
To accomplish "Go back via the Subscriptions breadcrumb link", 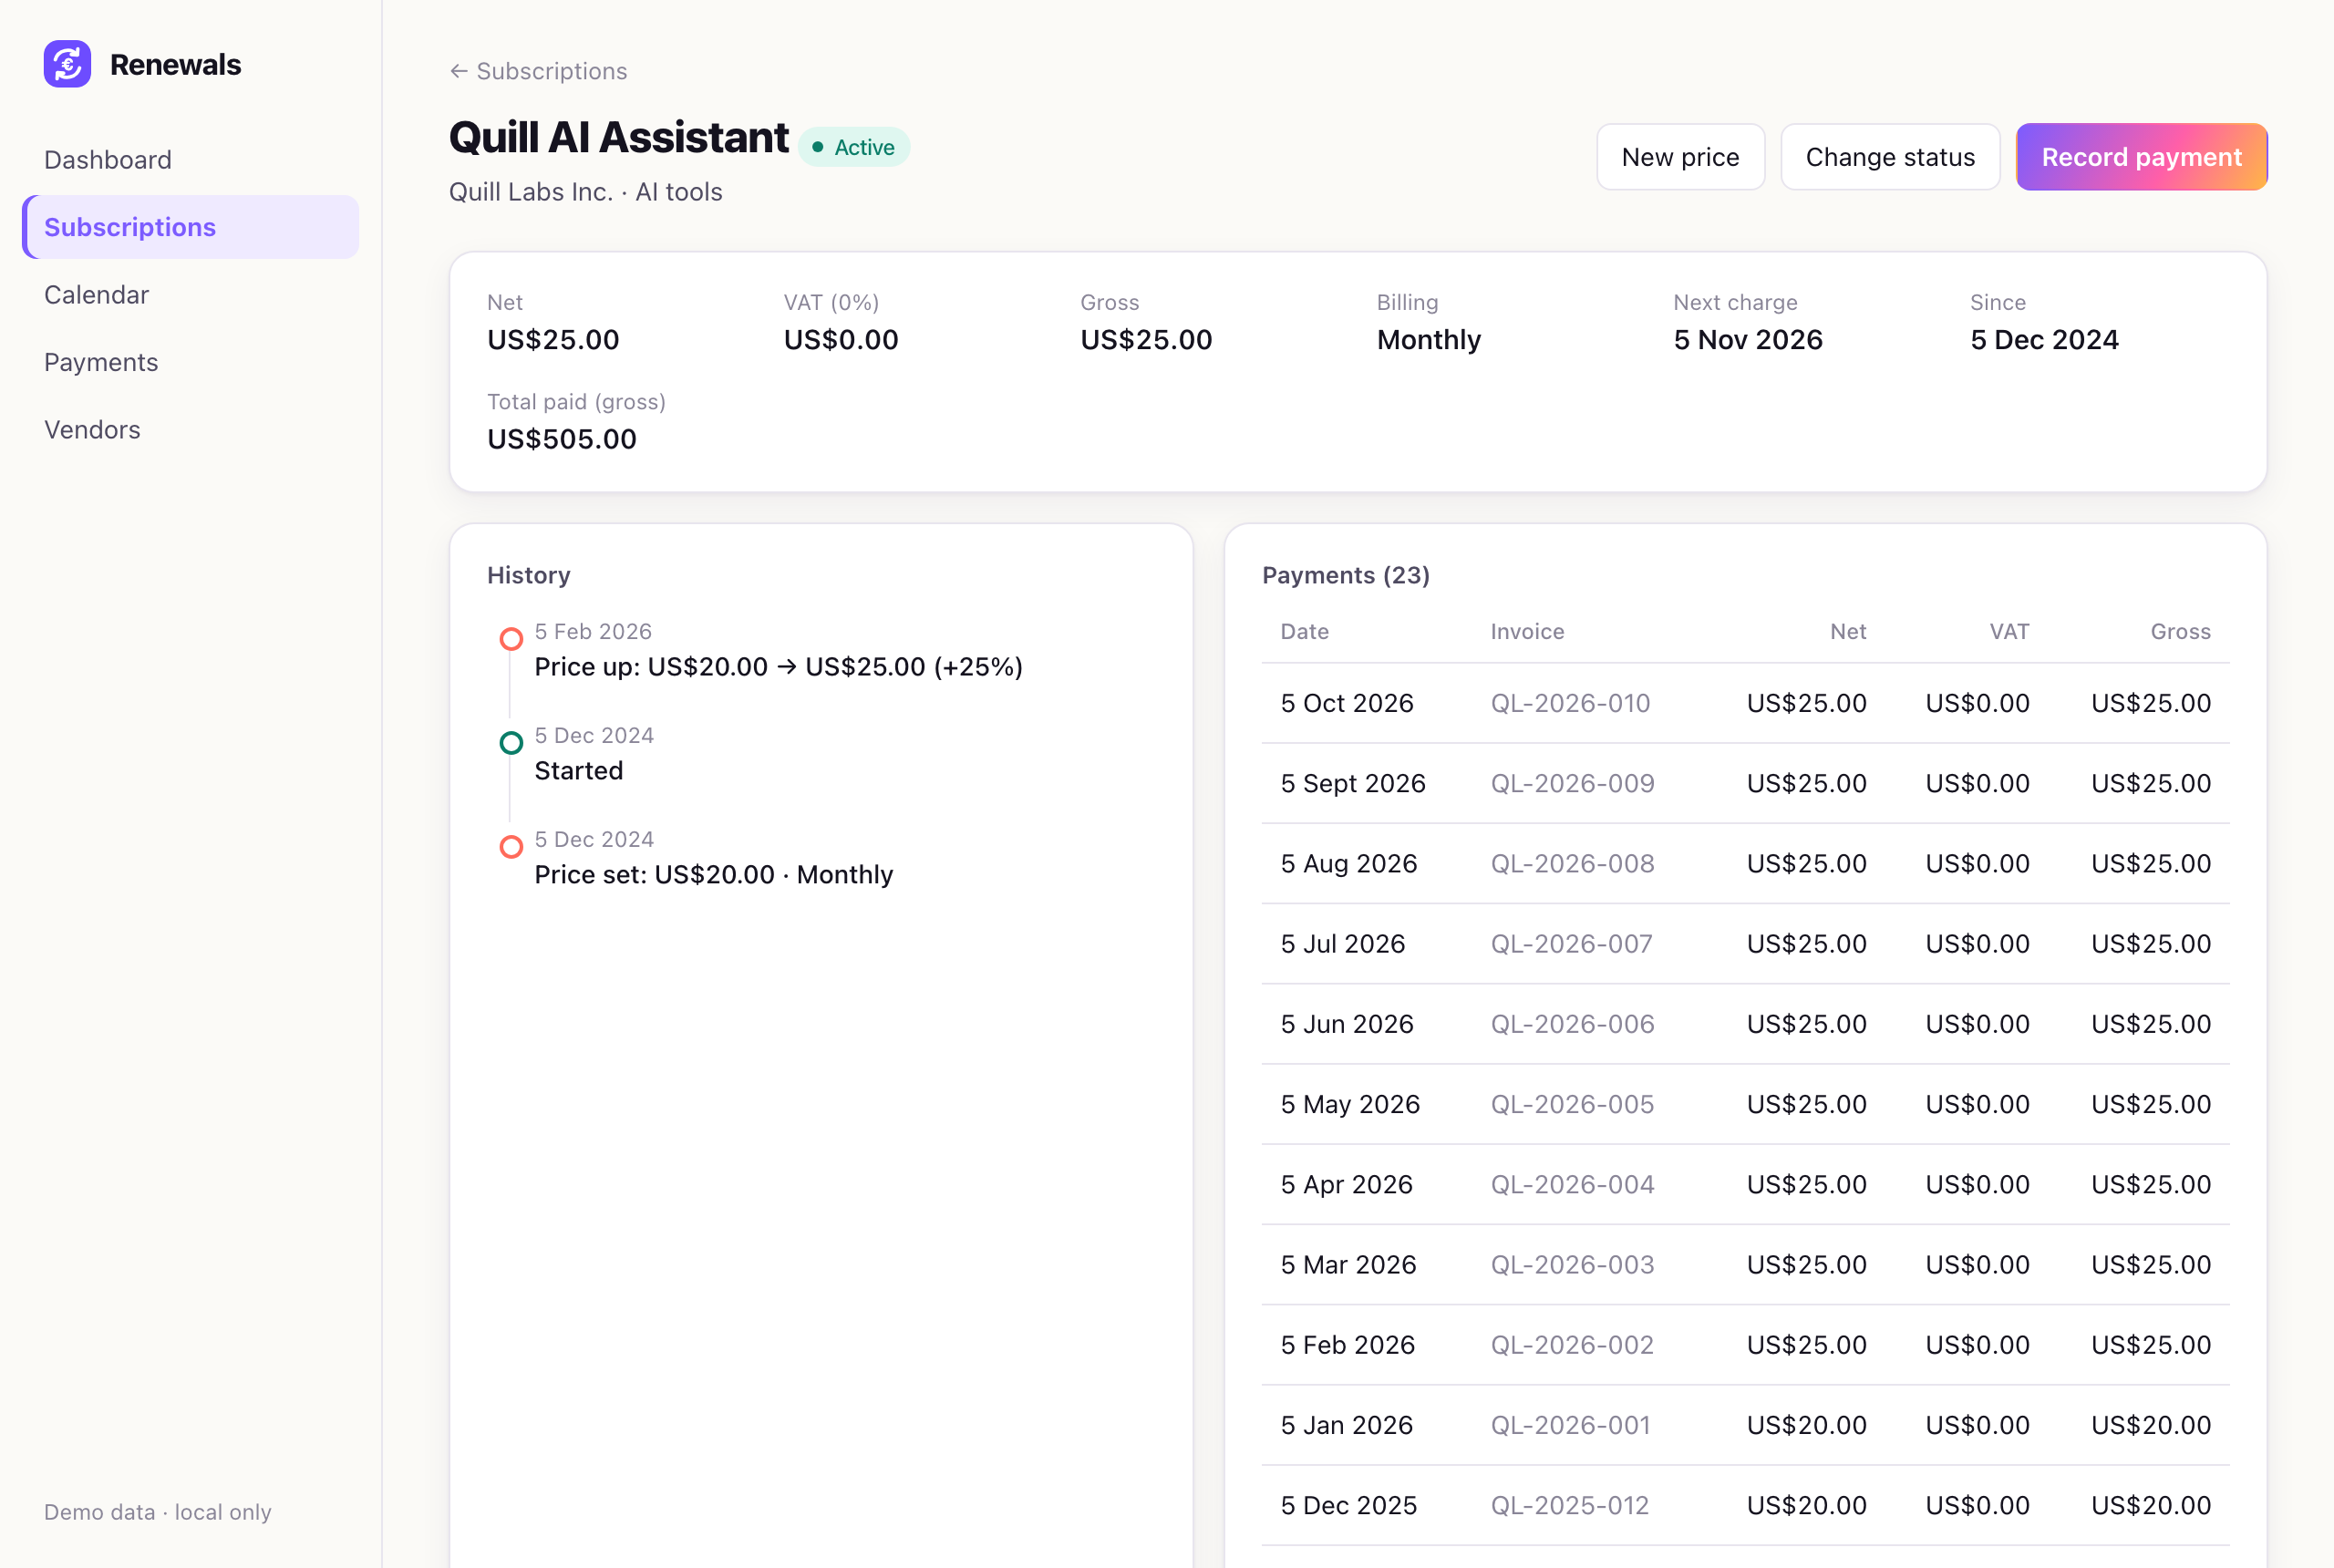I will click(x=538, y=71).
